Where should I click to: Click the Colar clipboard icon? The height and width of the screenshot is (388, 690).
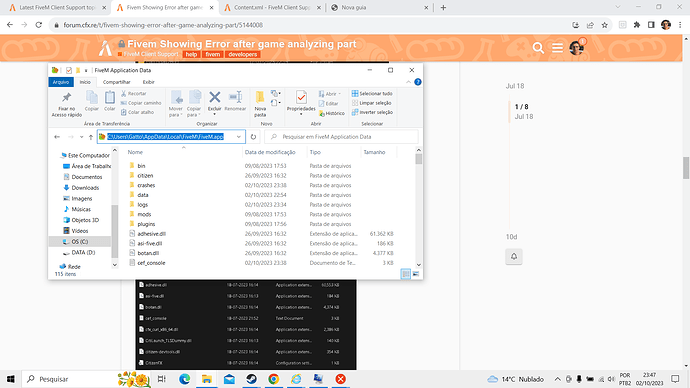point(110,98)
